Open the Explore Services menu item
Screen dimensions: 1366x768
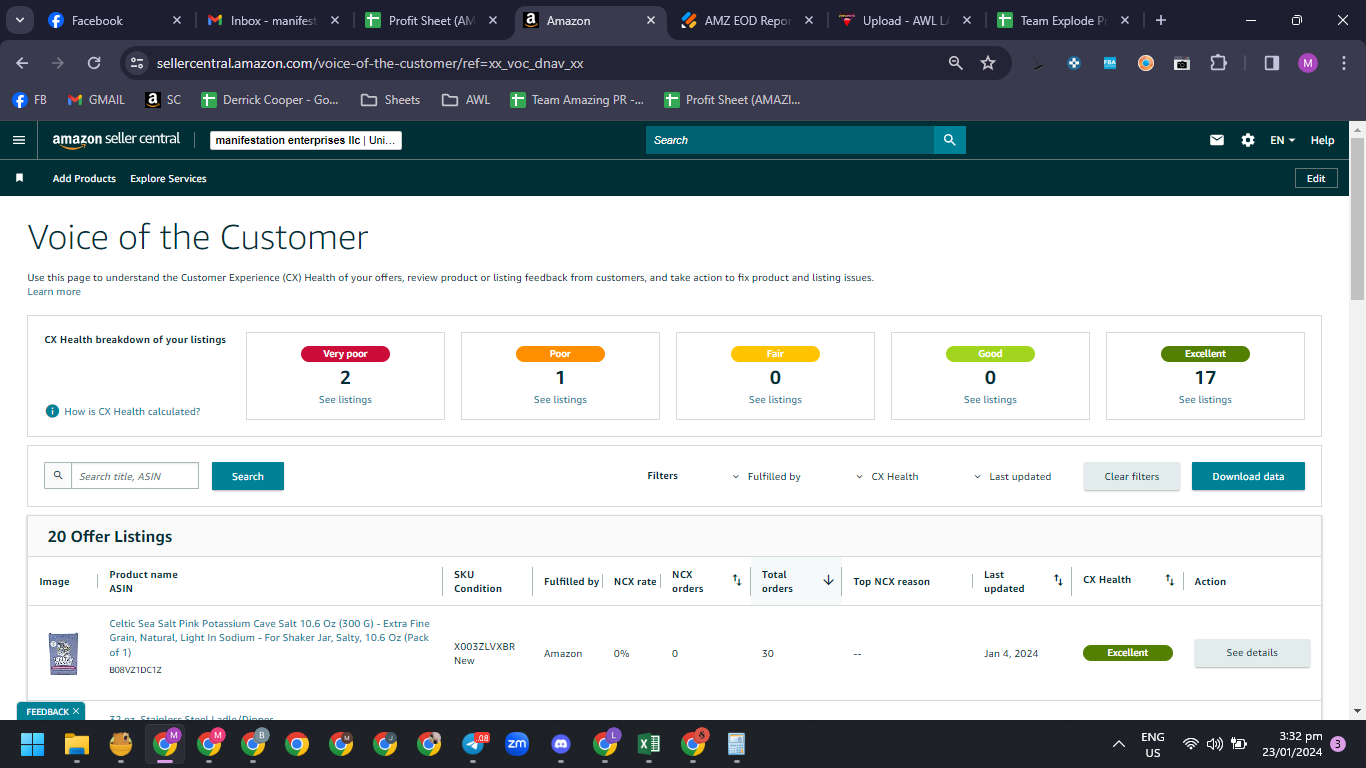(168, 179)
